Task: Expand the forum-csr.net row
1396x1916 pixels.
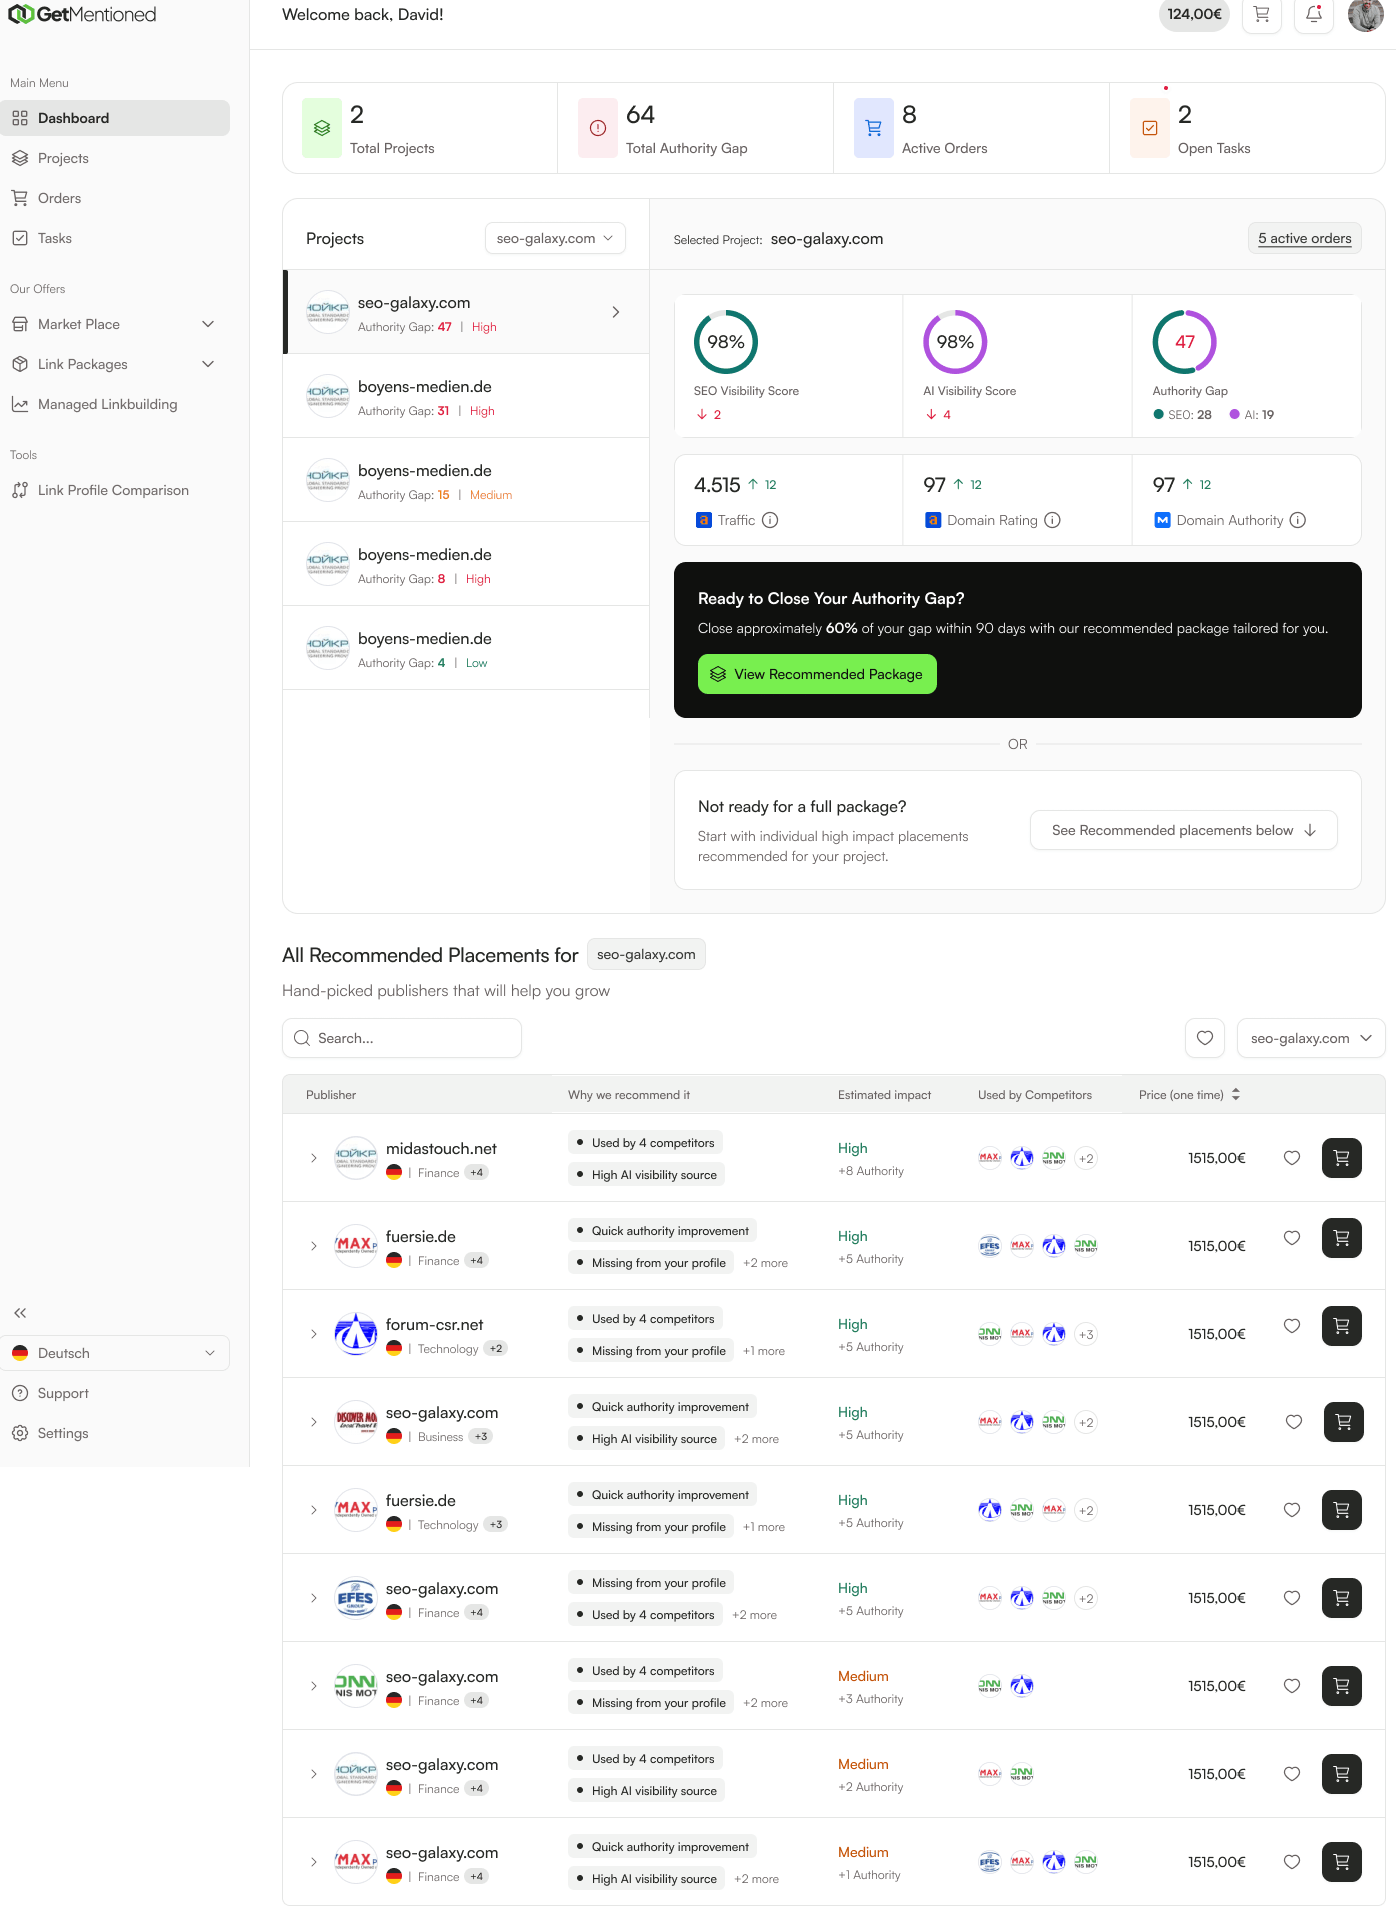Action: point(314,1334)
